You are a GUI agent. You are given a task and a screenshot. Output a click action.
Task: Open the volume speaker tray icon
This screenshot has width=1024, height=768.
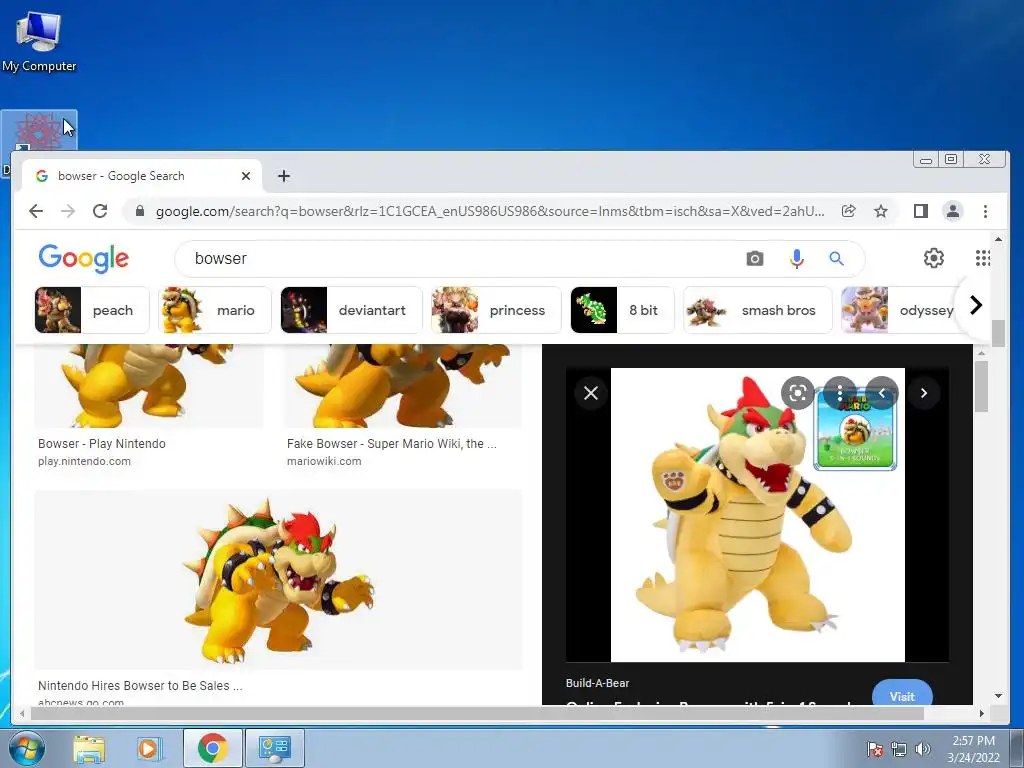923,749
